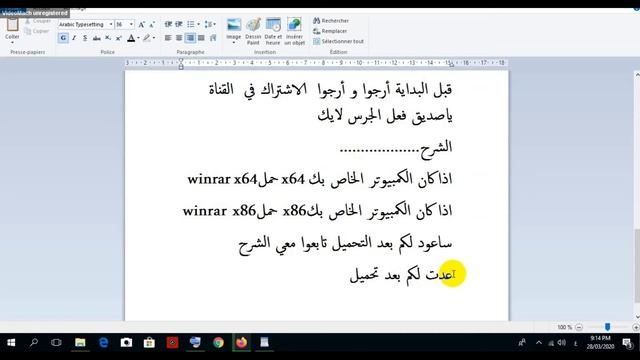Click the Image insert icon
The width and height of the screenshot is (640, 360).
(x=234, y=24)
